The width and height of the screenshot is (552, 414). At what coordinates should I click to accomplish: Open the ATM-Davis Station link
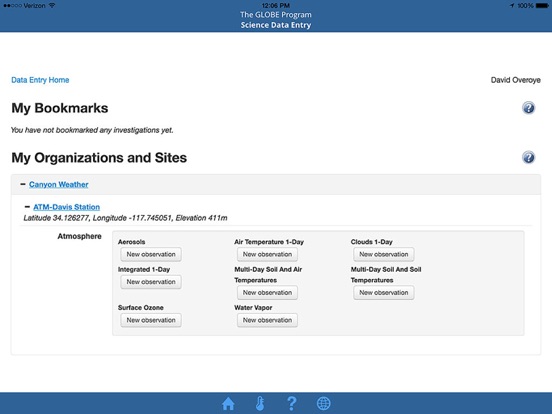[67, 207]
